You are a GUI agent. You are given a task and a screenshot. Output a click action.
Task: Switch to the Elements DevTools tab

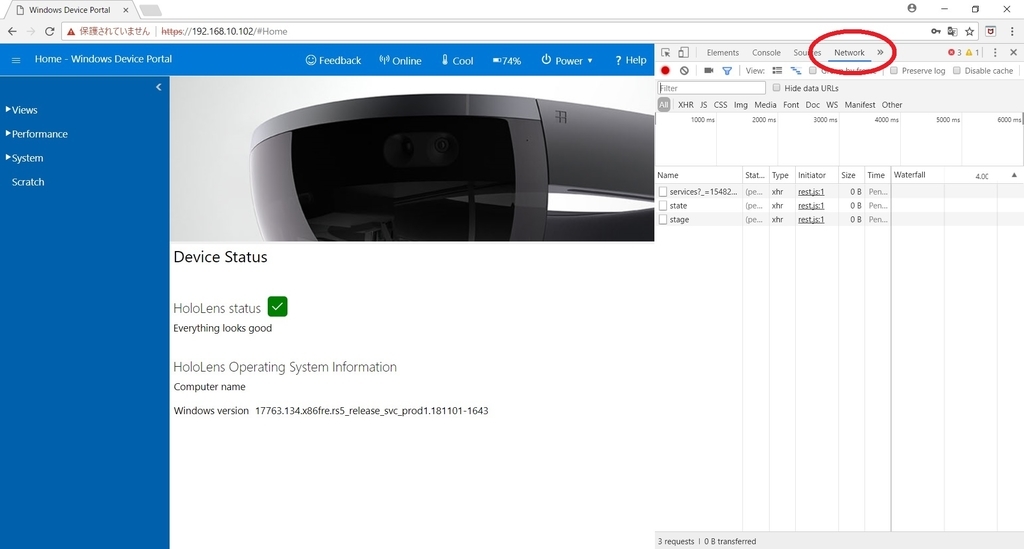tap(722, 53)
